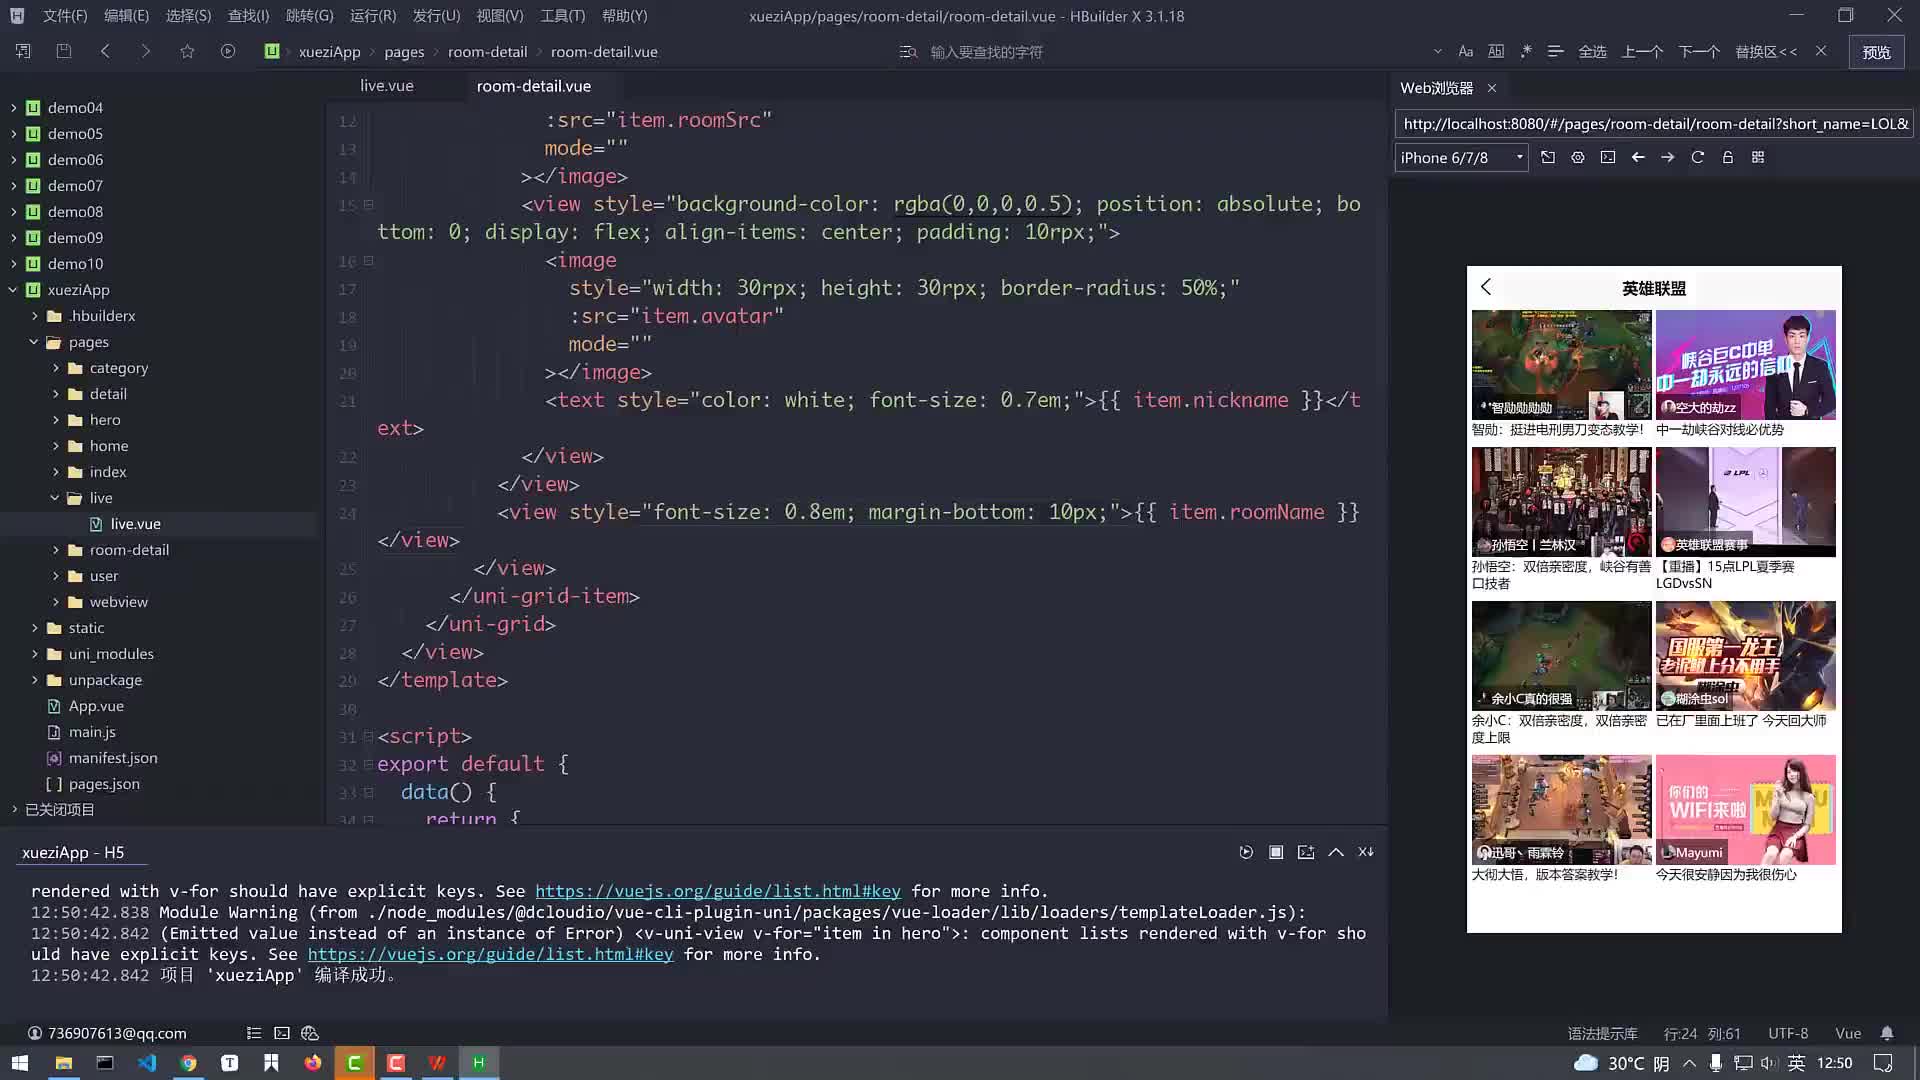The height and width of the screenshot is (1080, 1920).
Task: Click open-in-external-browser icon
Action: point(1548,157)
